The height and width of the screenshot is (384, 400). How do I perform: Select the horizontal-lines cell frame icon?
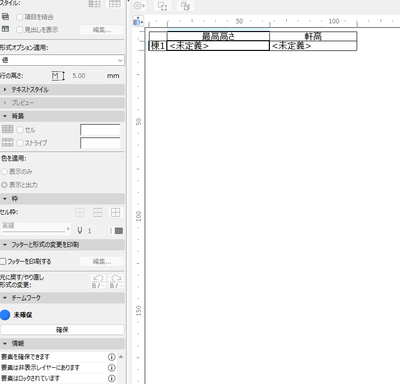(x=98, y=212)
